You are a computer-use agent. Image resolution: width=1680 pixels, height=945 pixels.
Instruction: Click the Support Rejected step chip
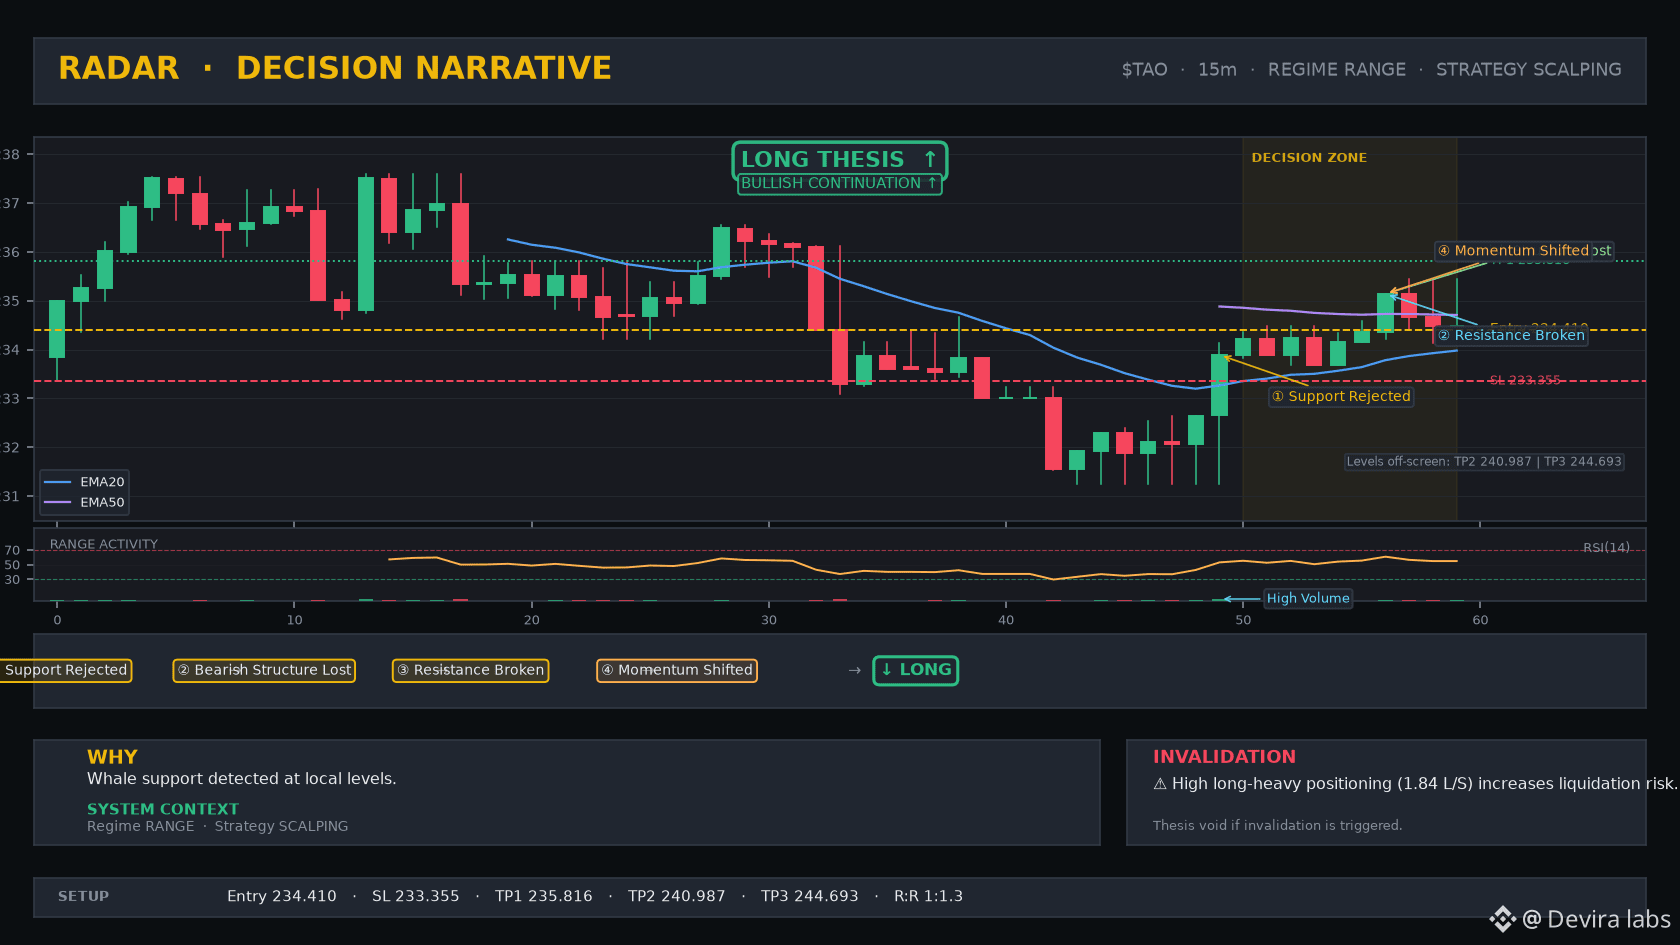click(x=65, y=670)
